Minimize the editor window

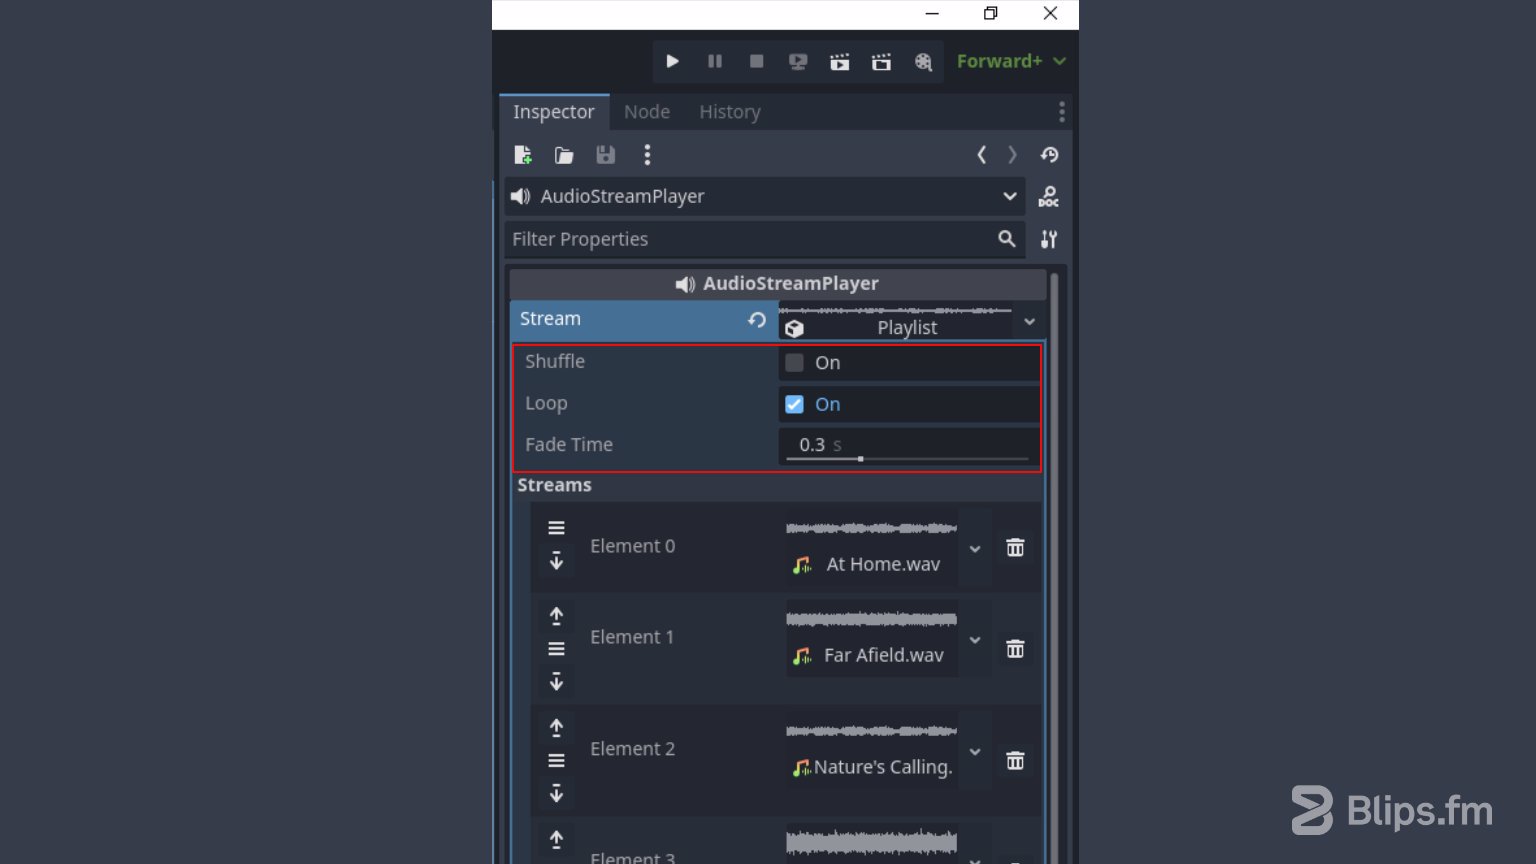tap(932, 14)
